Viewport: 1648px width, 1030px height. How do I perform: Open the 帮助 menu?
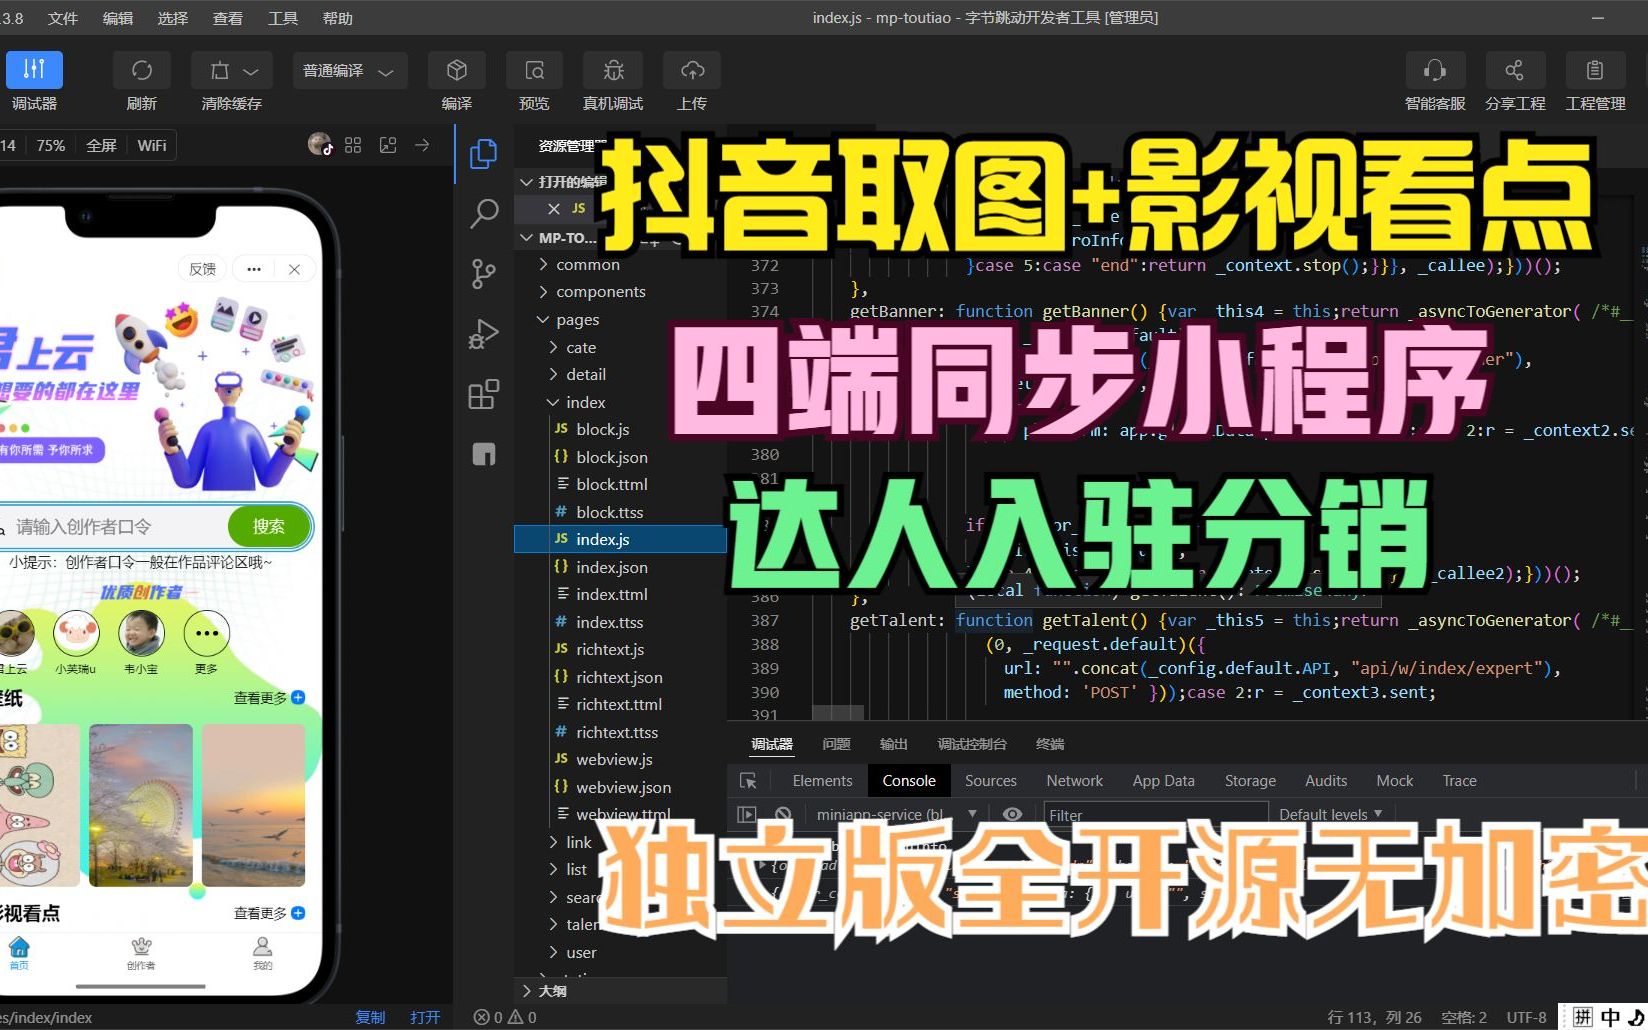[338, 18]
